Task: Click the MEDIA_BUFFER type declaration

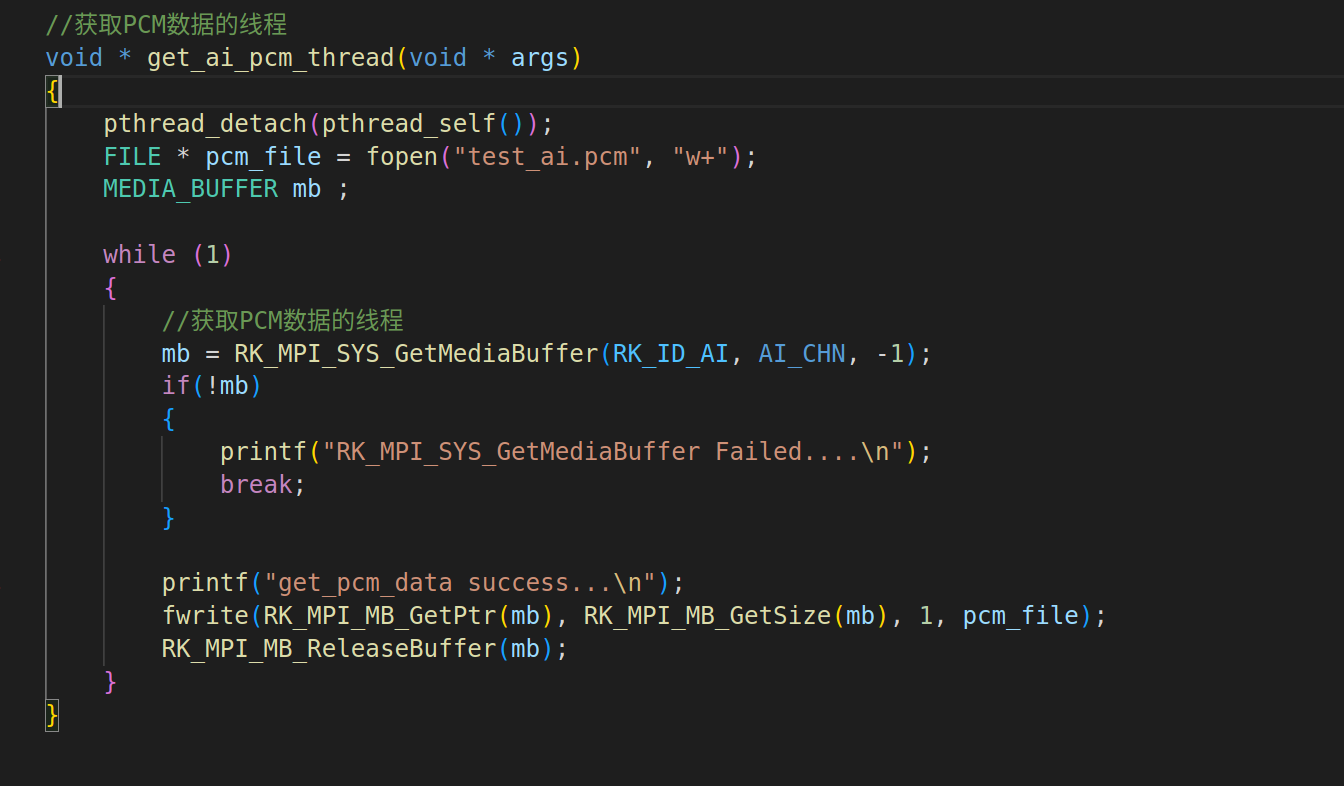Action: pos(190,188)
